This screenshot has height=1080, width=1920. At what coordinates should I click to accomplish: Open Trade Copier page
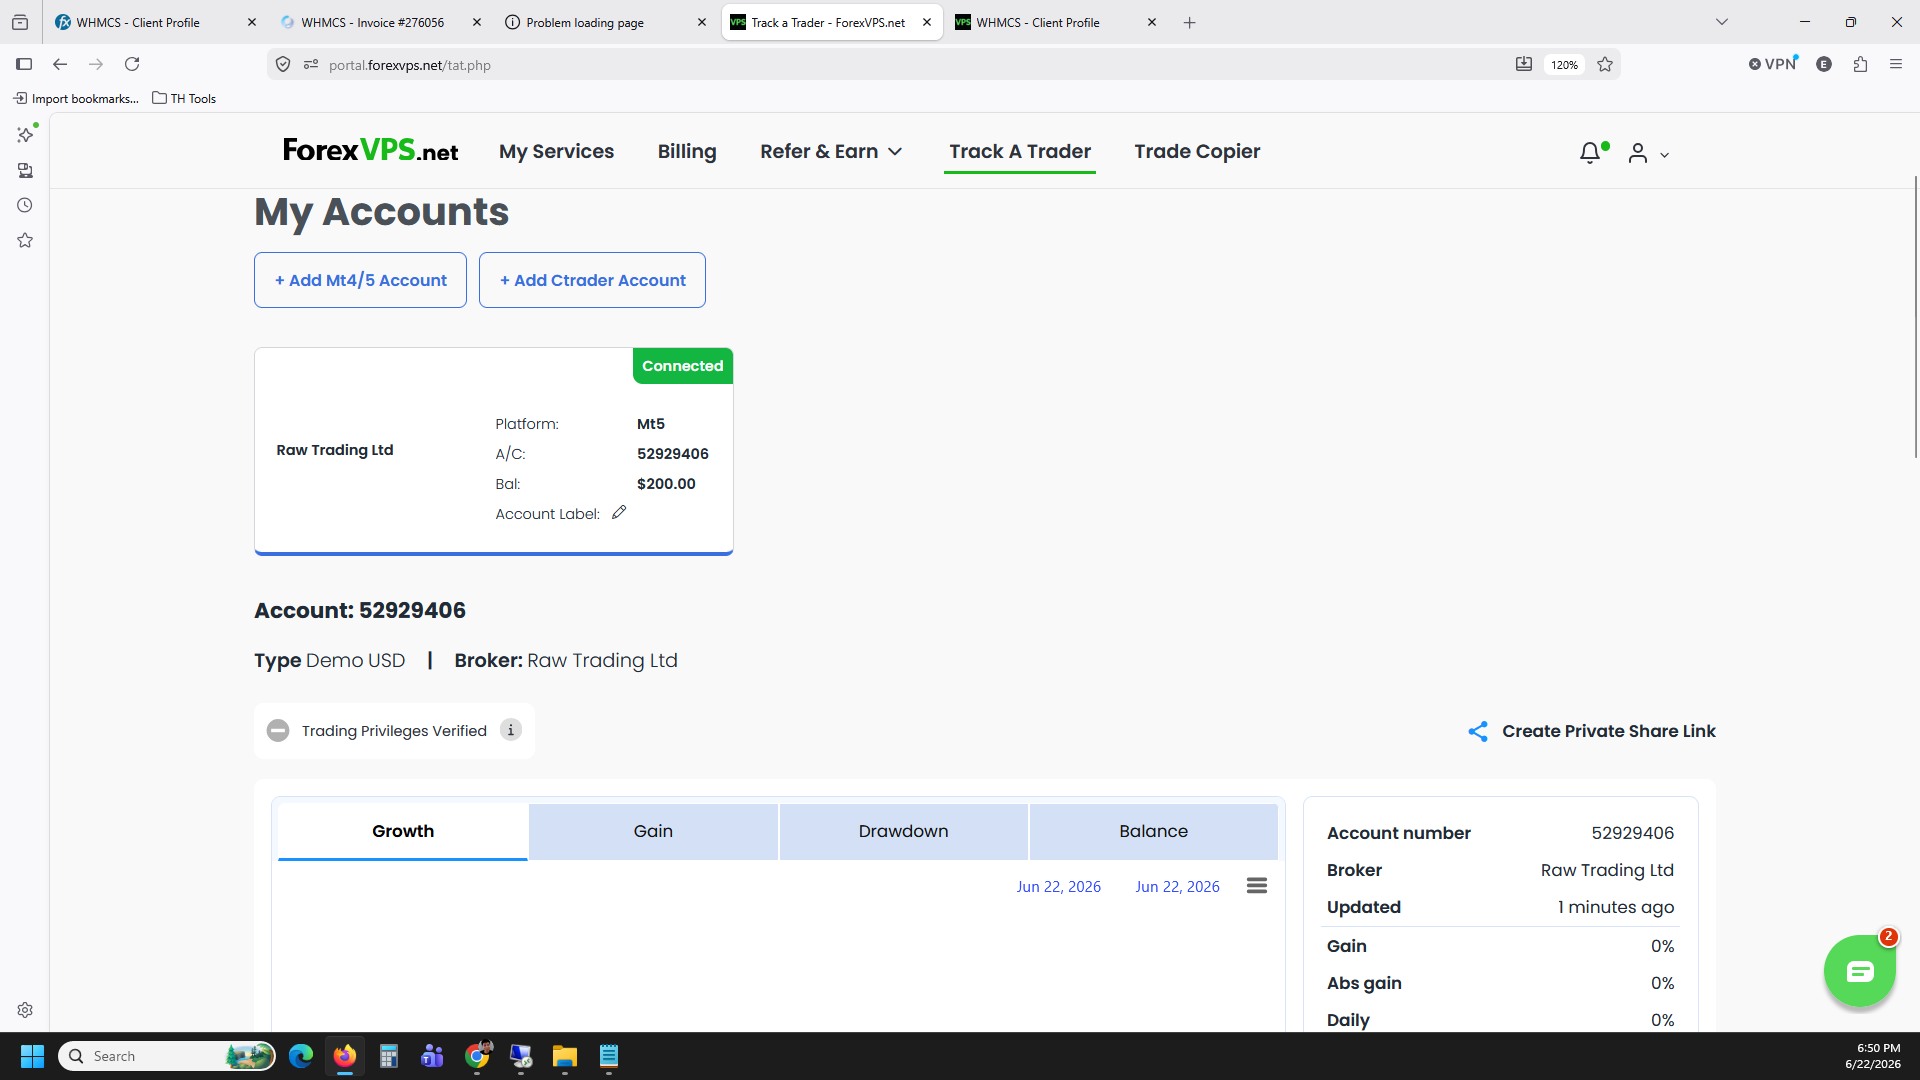click(x=1197, y=152)
